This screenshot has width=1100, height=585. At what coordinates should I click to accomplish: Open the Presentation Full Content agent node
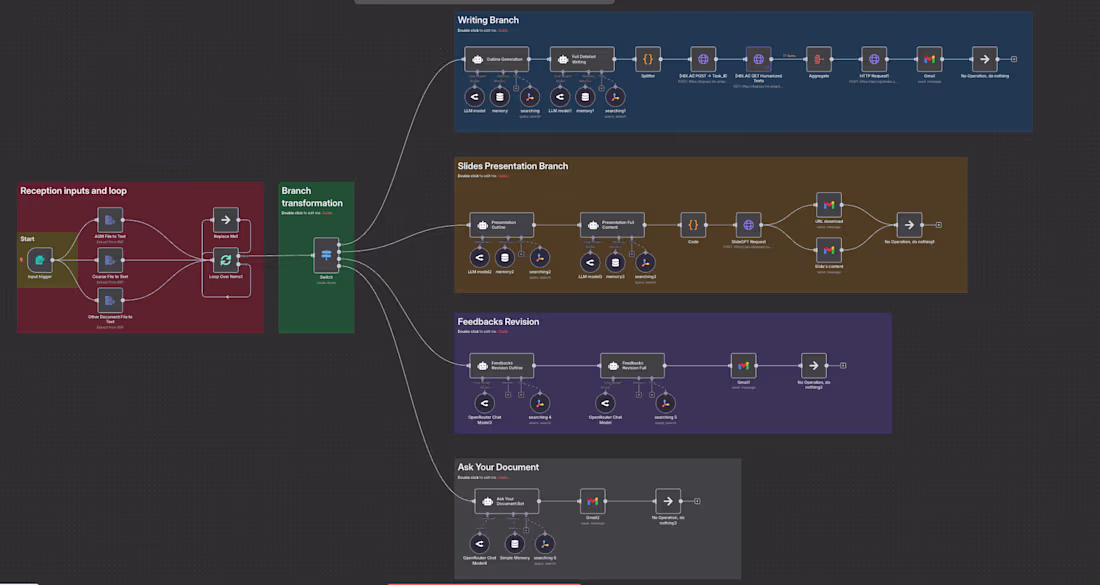coord(612,225)
